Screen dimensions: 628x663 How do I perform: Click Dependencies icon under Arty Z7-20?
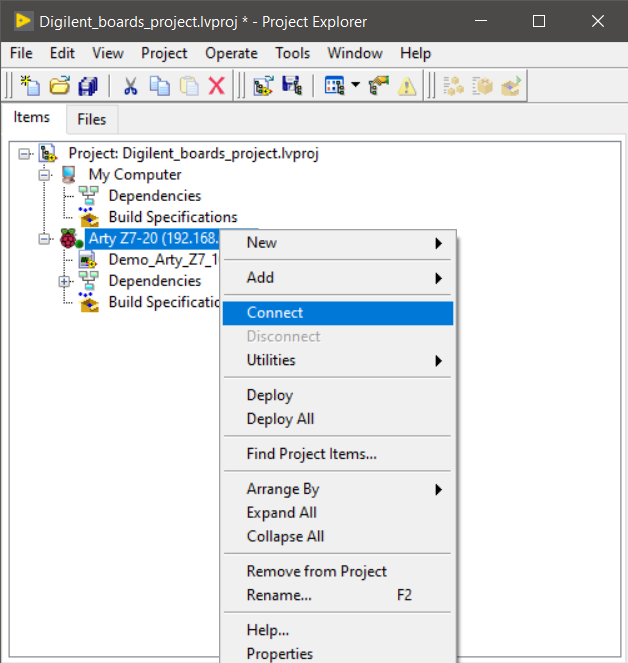click(x=88, y=281)
